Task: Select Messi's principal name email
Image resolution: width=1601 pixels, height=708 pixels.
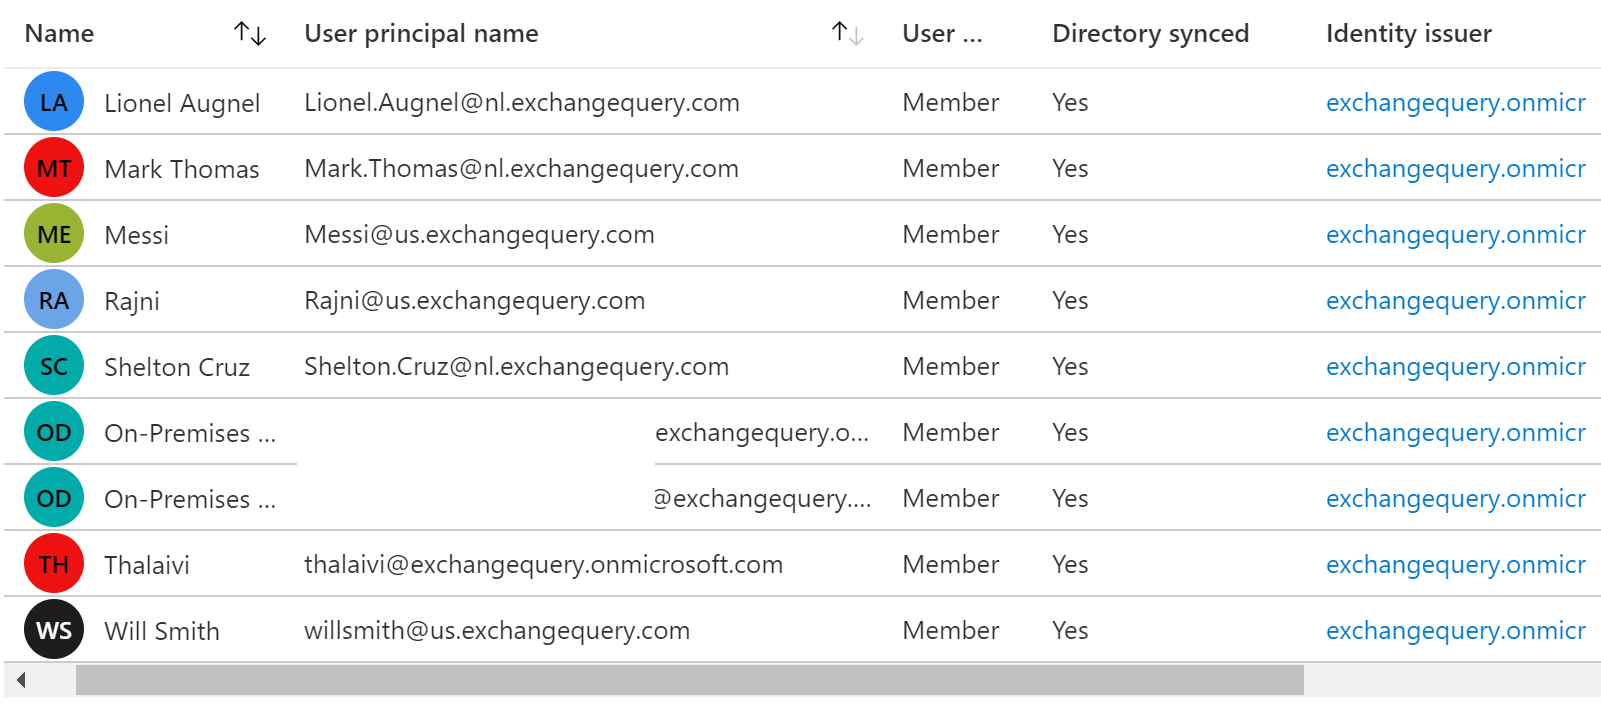Action: (x=479, y=235)
